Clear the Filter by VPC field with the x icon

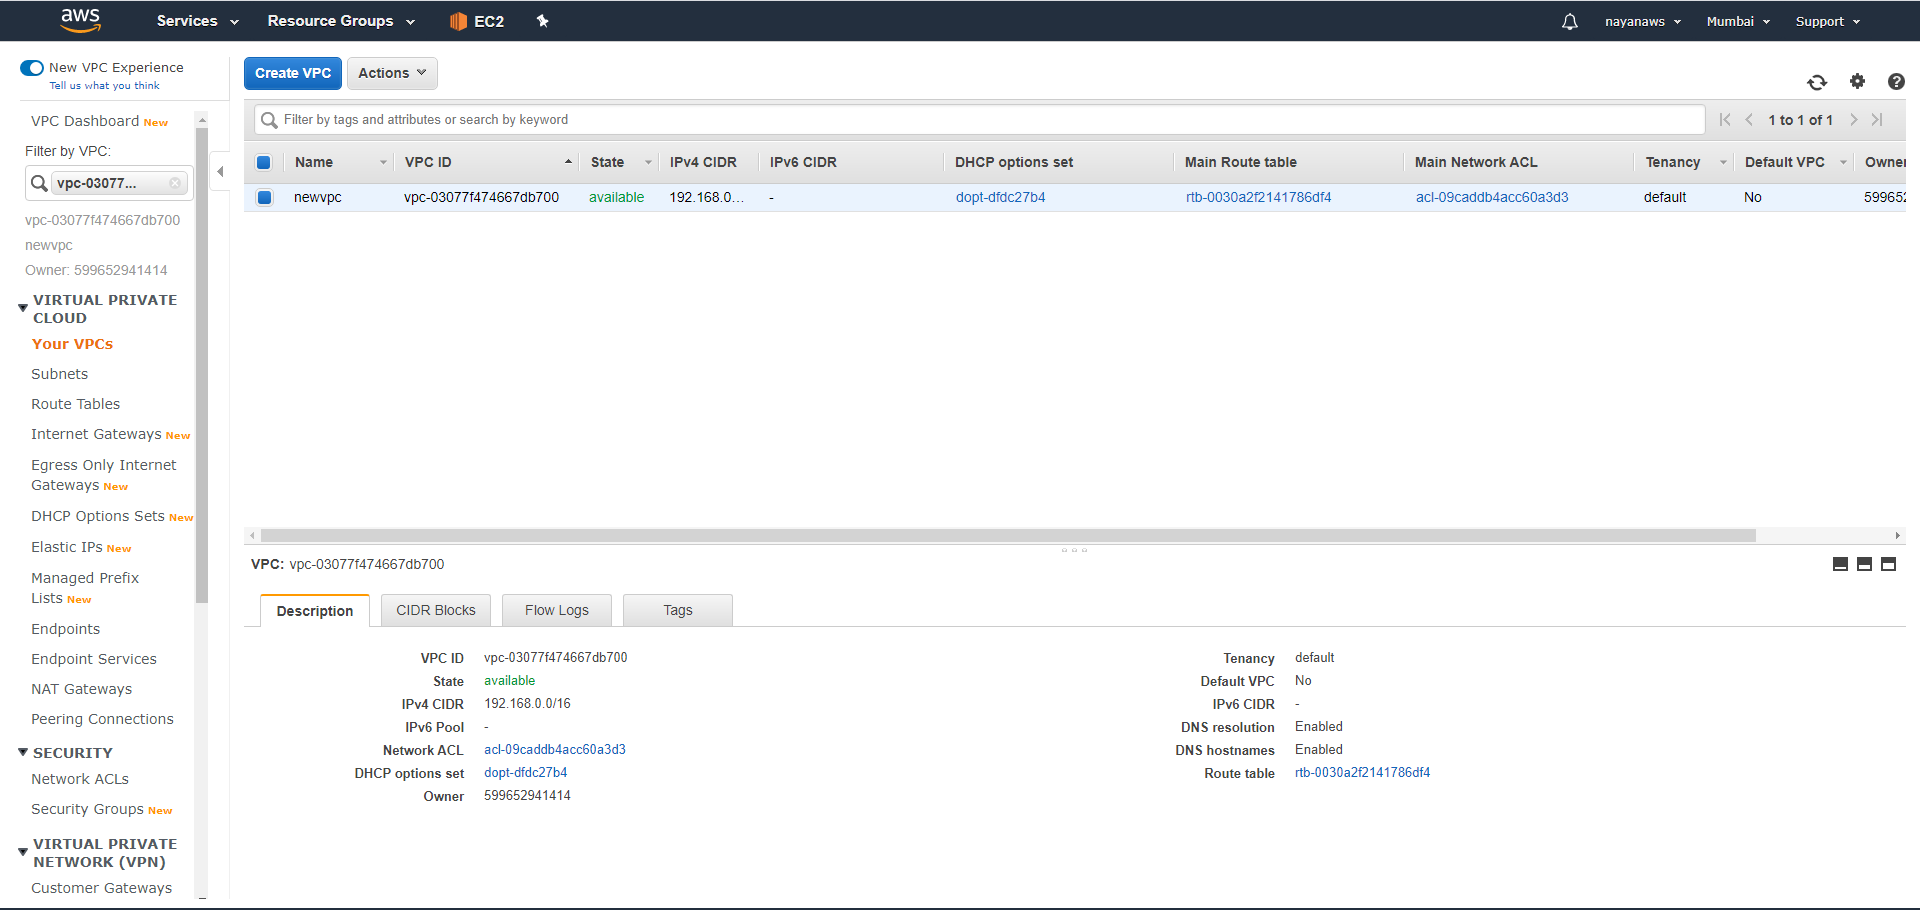[175, 183]
